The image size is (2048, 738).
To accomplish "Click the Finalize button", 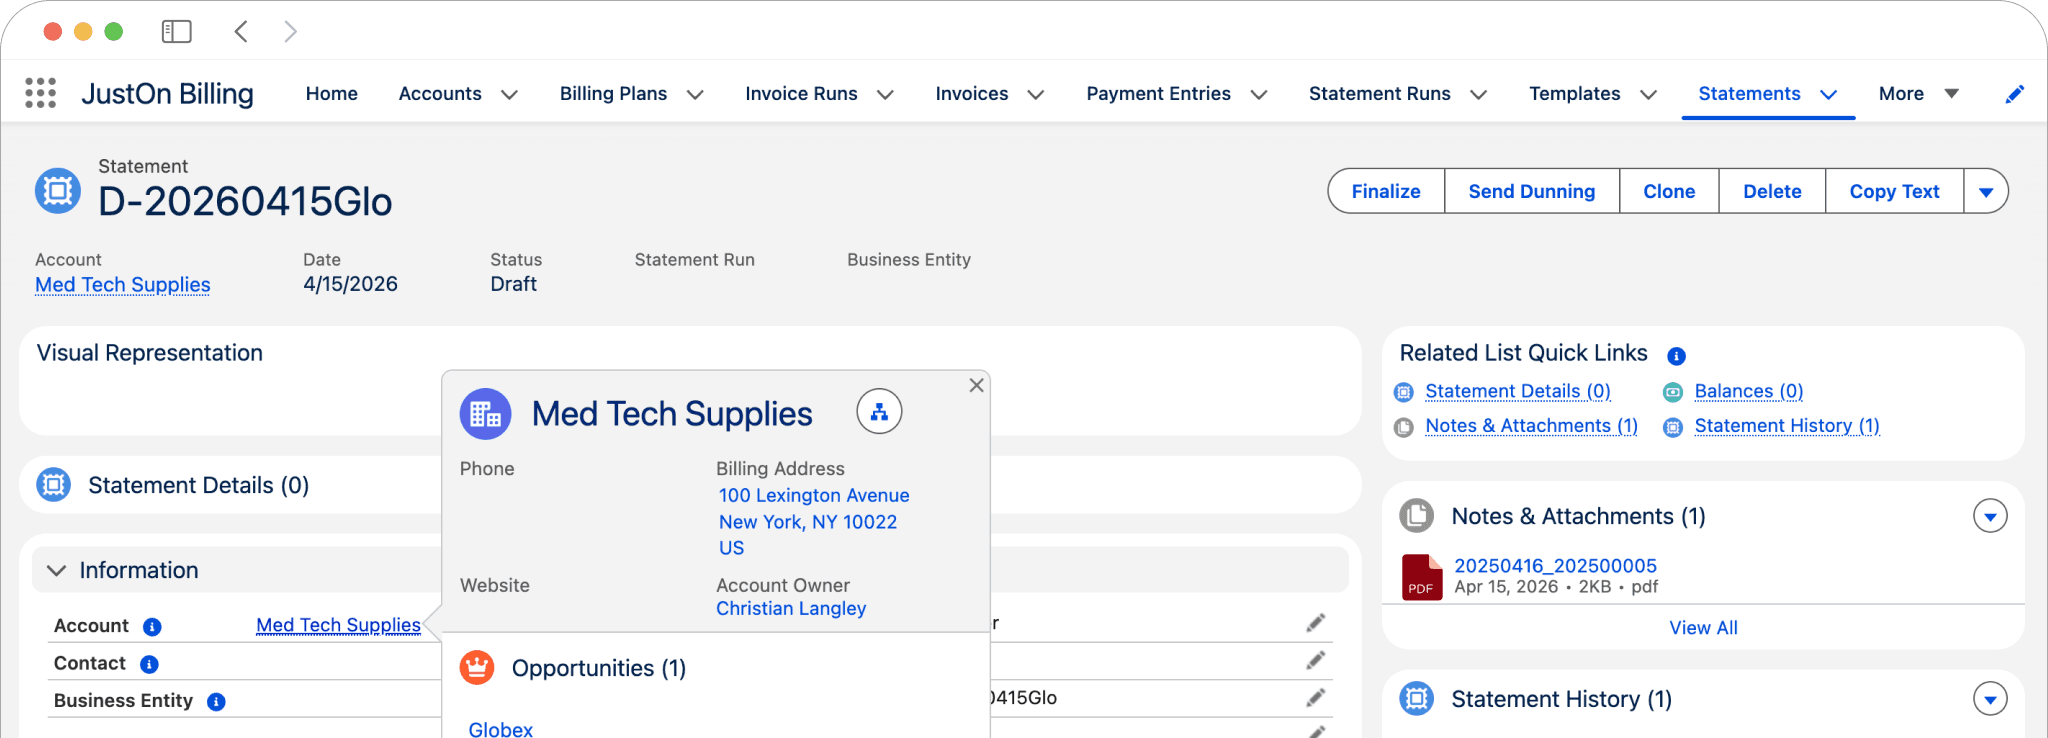I will (x=1386, y=191).
